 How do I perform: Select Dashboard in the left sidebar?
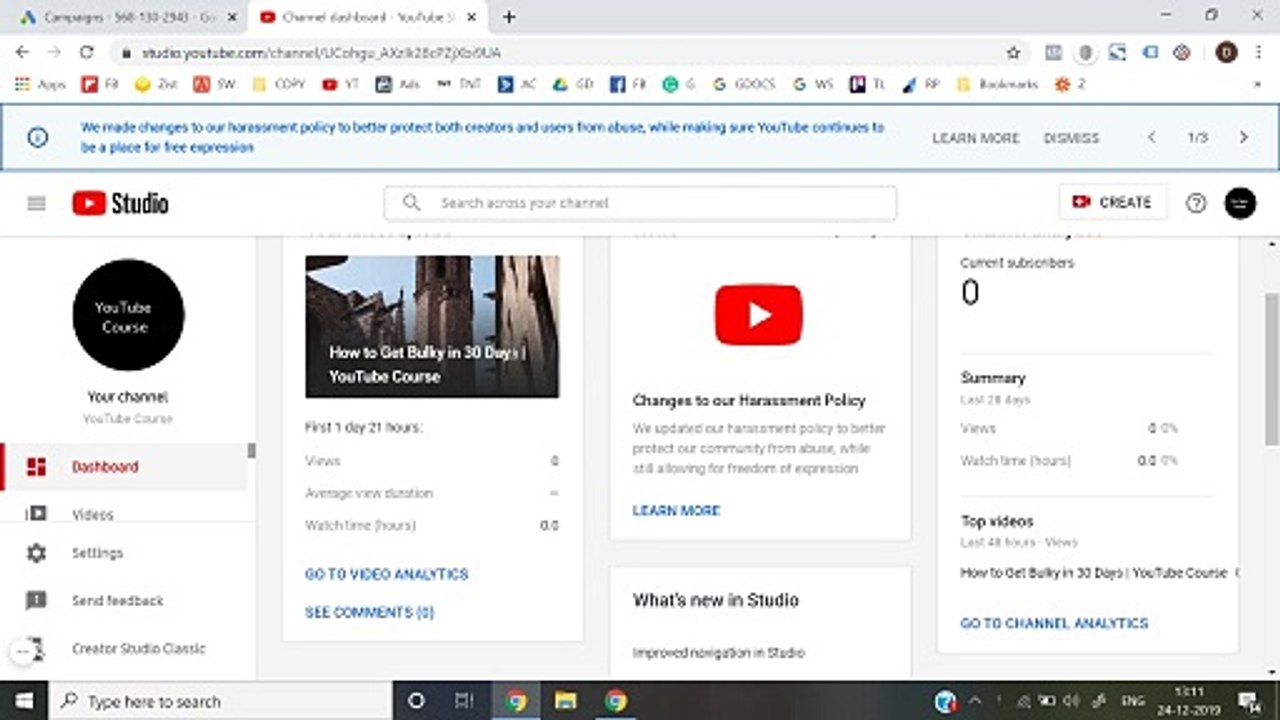[x=124, y=467]
